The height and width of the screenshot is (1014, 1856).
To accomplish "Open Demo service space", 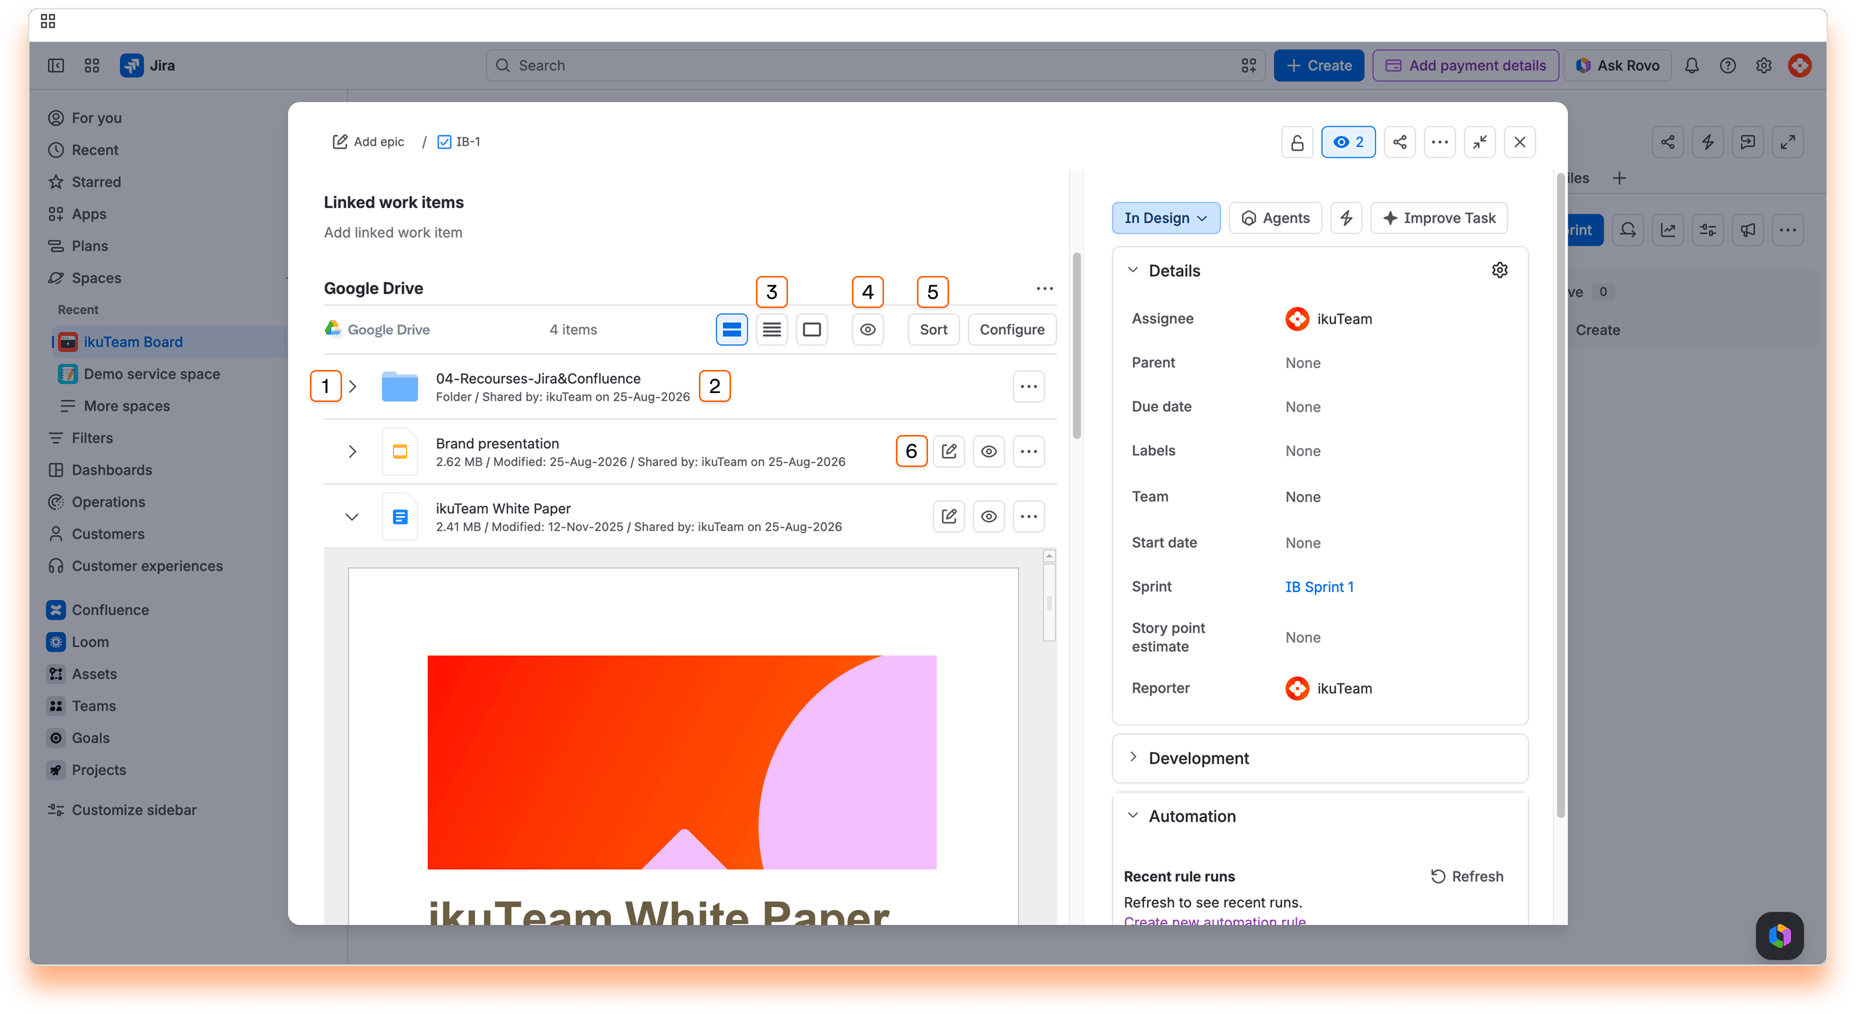I will [151, 373].
